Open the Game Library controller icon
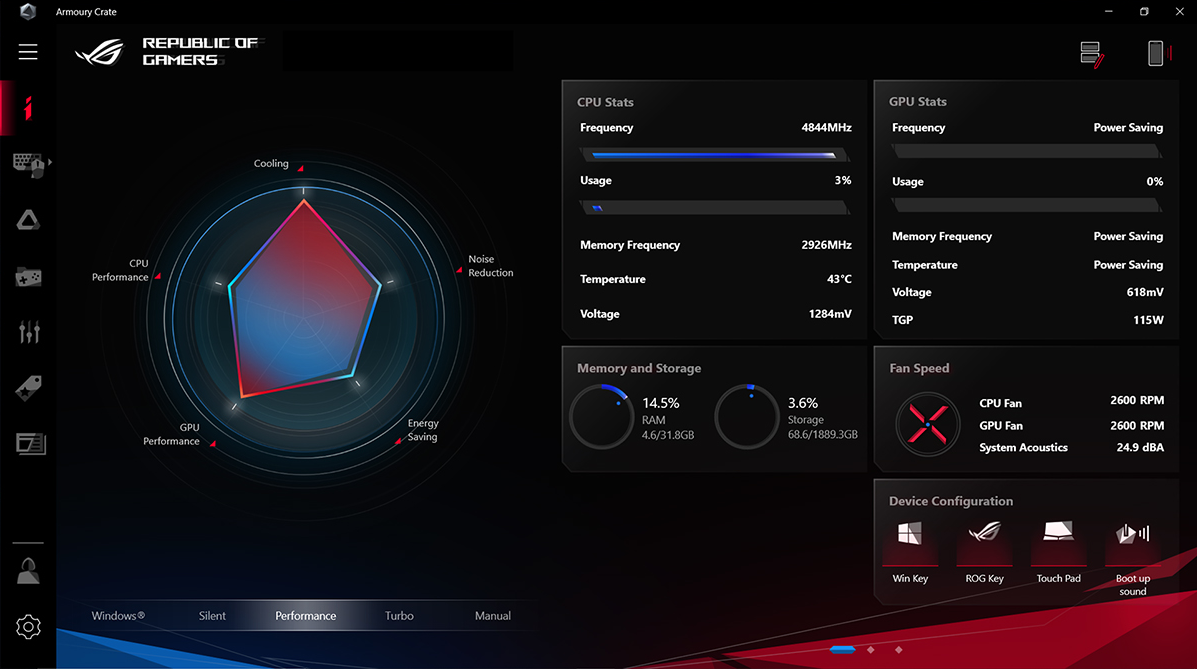Image resolution: width=1197 pixels, height=669 pixels. coord(29,276)
